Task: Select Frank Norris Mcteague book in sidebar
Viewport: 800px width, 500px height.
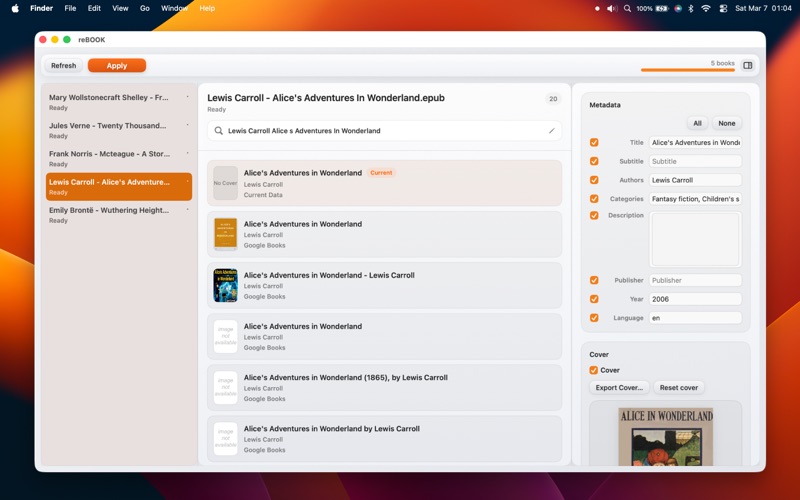Action: [x=119, y=158]
